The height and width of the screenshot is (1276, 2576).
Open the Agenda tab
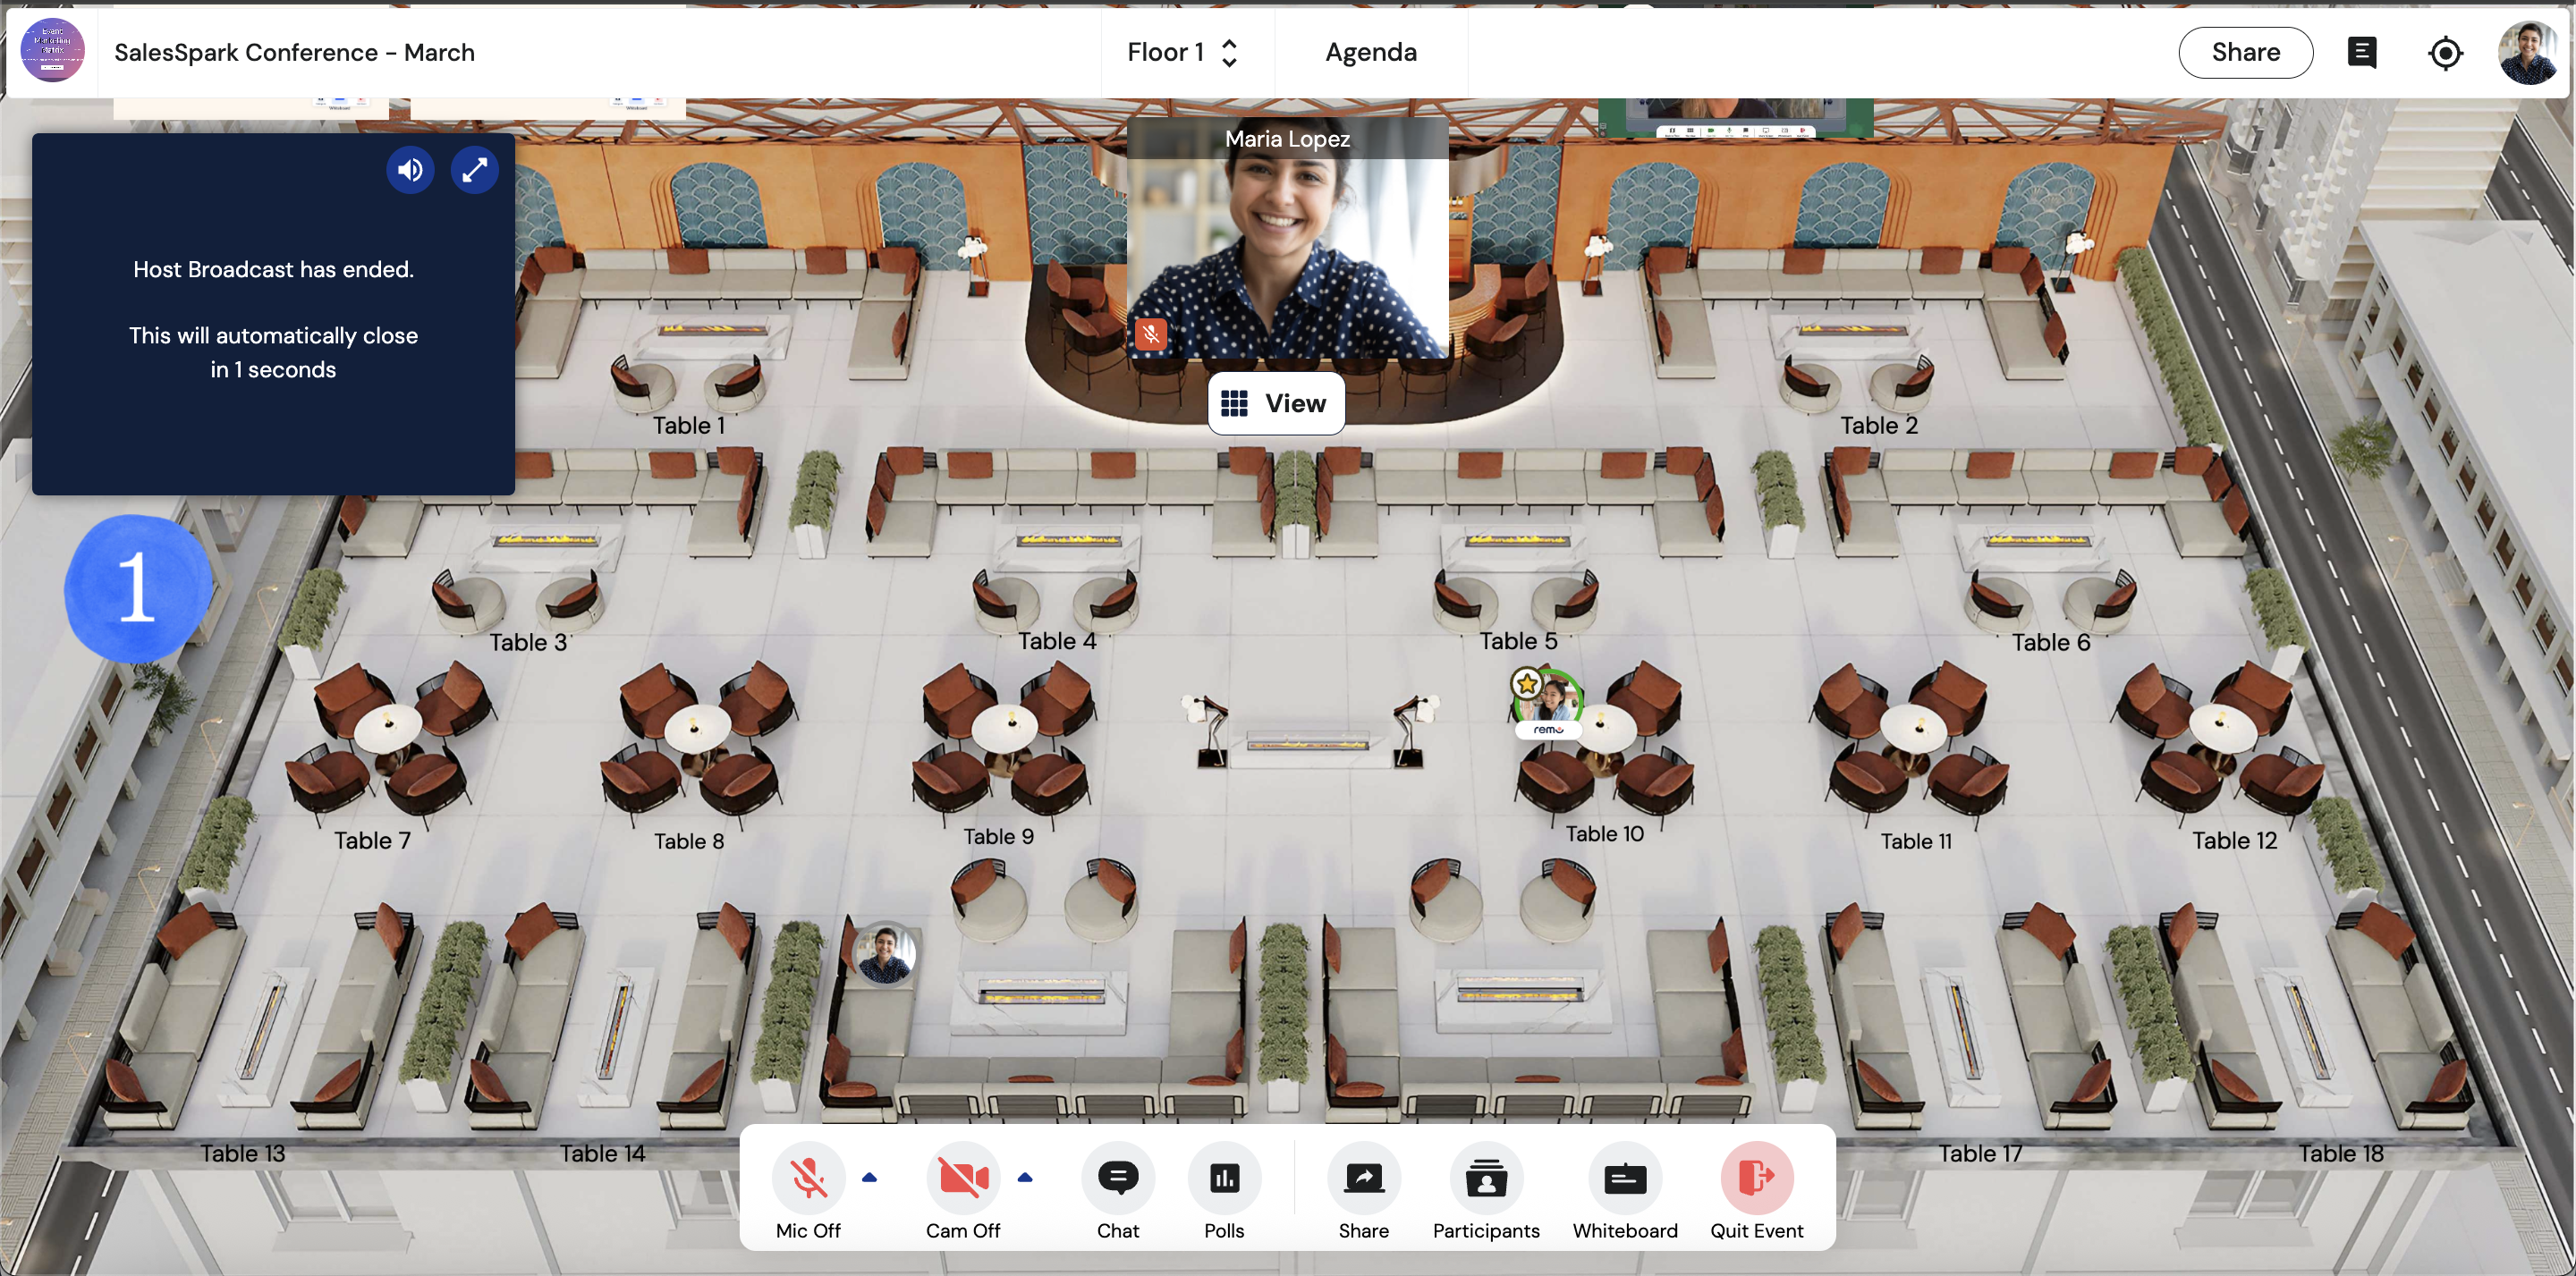[x=1370, y=53]
